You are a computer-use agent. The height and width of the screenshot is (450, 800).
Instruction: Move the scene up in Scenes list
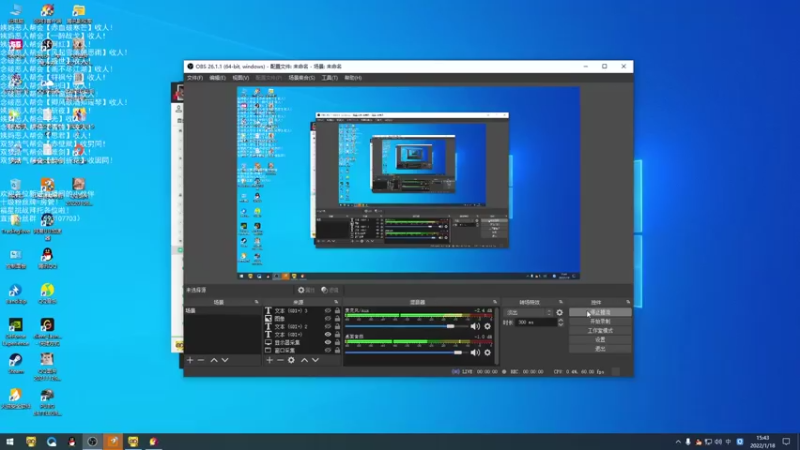click(x=214, y=360)
